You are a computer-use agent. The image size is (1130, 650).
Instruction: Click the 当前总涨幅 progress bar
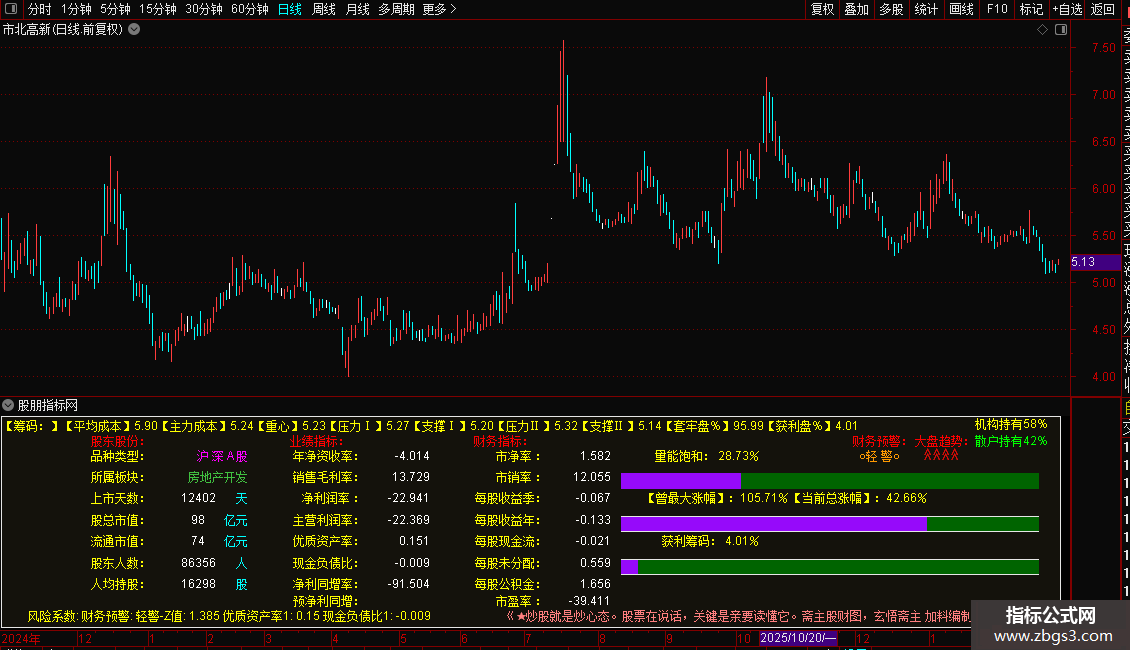pyautogui.click(x=829, y=524)
